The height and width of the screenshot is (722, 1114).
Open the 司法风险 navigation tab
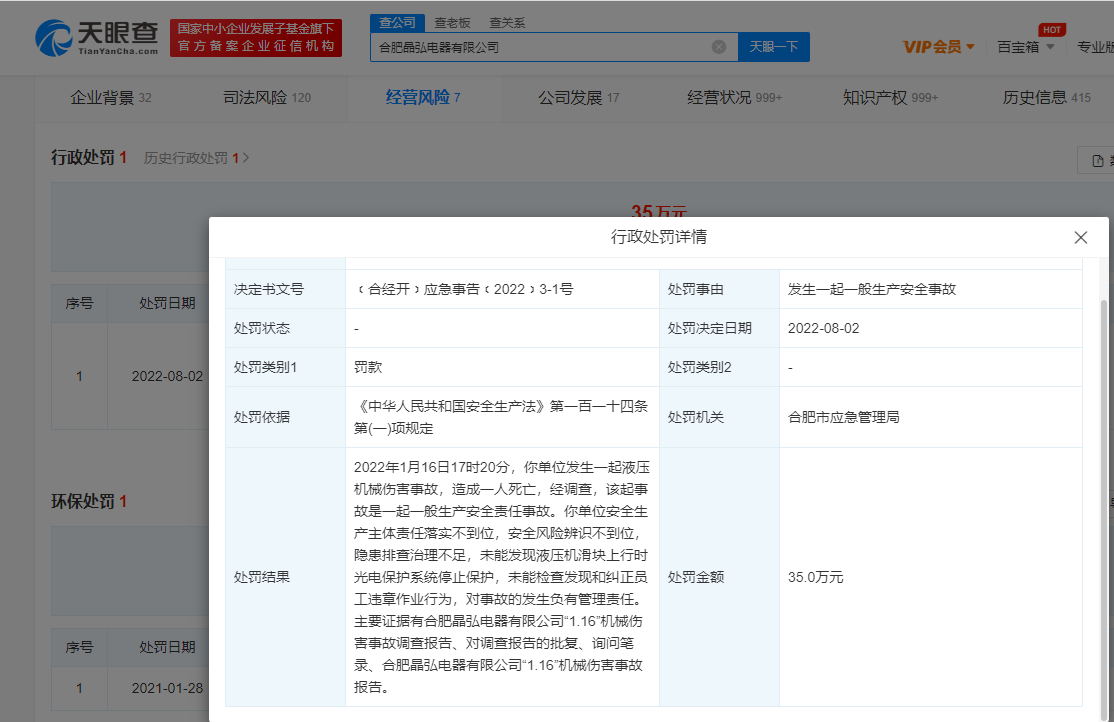point(266,98)
